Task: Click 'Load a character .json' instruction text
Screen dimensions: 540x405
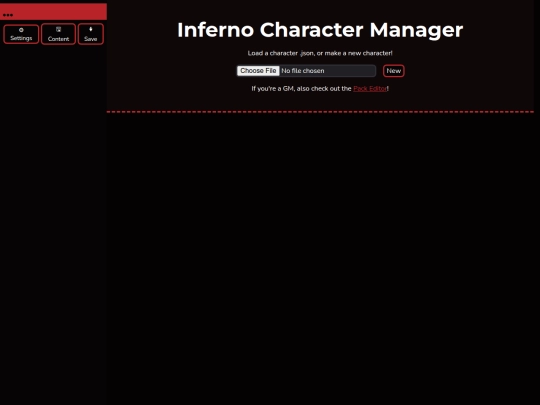Action: [320, 53]
